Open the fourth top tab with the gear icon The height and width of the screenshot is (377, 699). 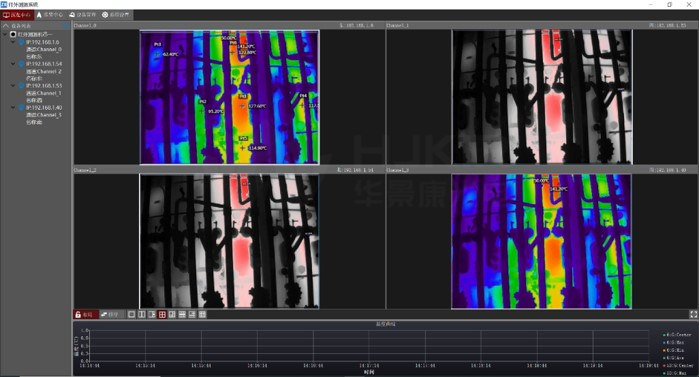click(116, 15)
